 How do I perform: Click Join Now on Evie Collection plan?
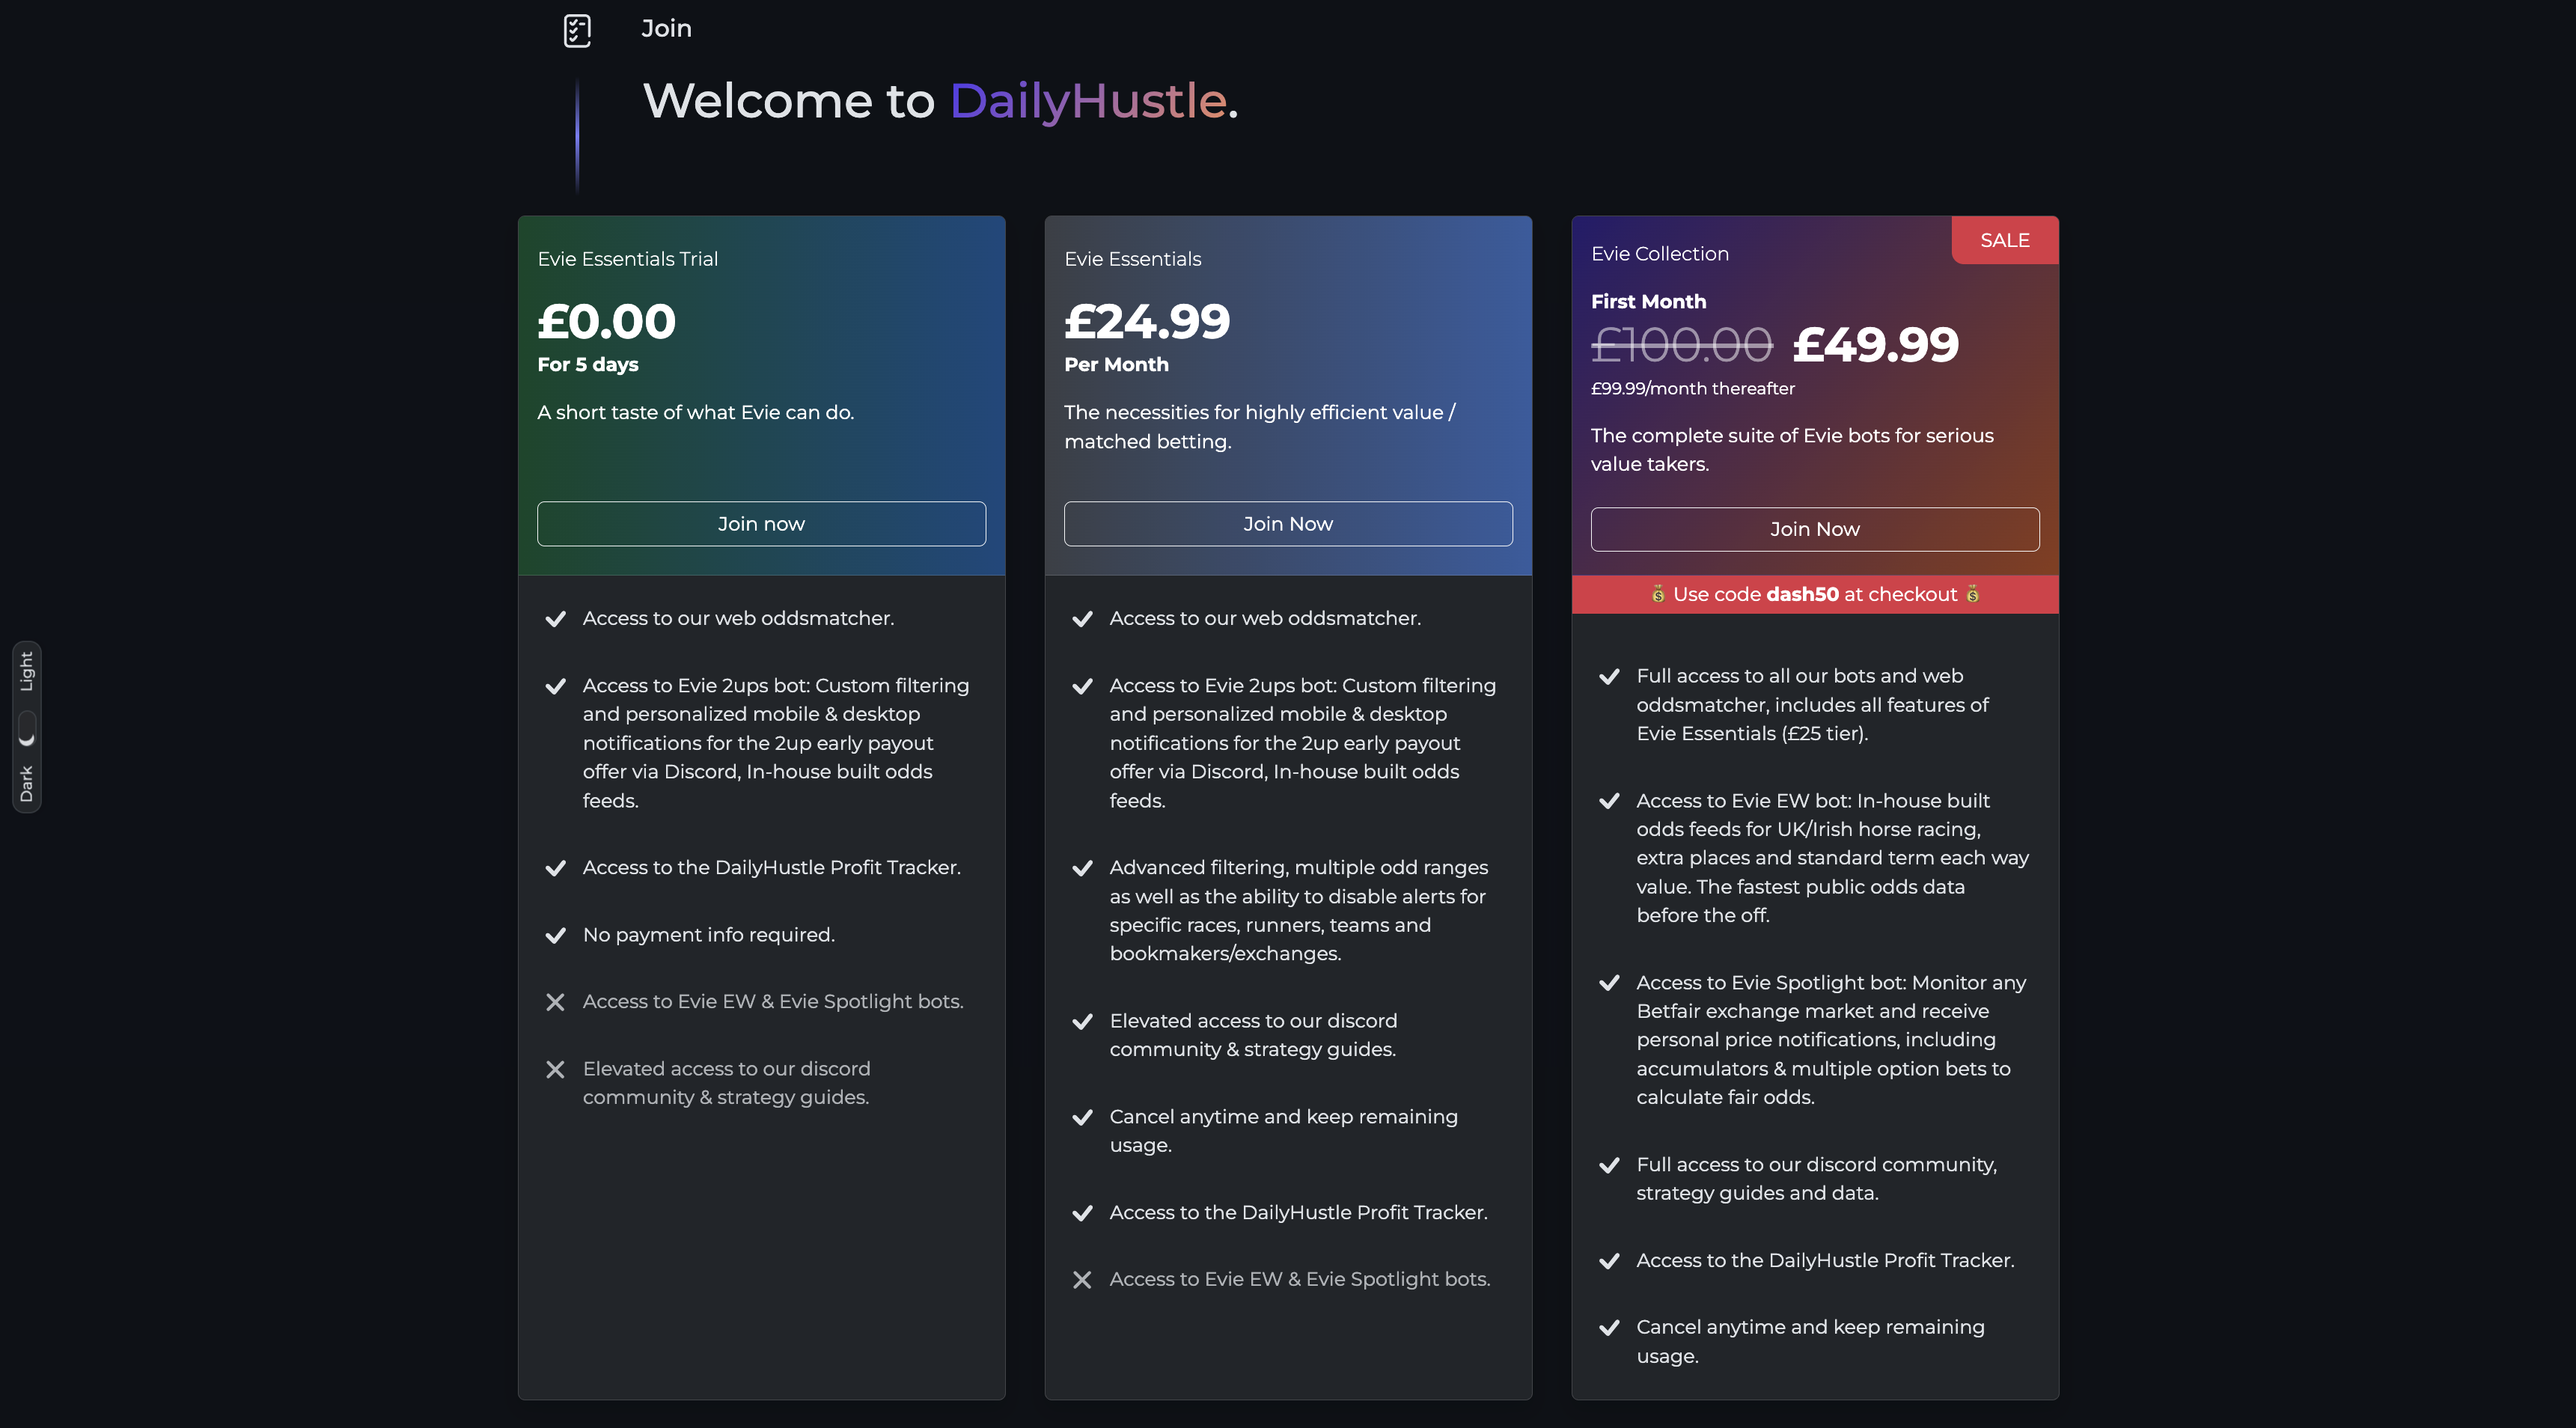(x=1814, y=529)
